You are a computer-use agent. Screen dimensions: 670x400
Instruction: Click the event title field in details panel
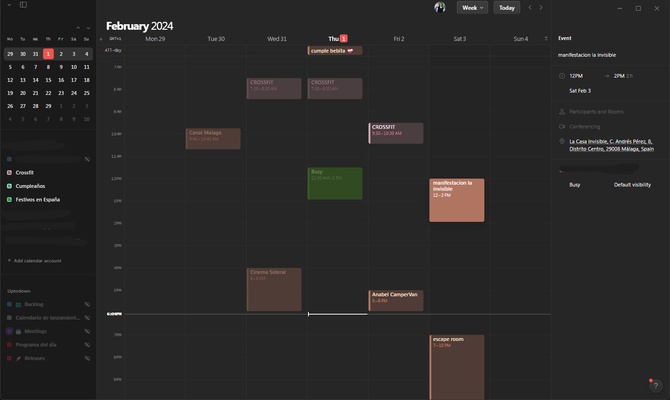coord(587,55)
